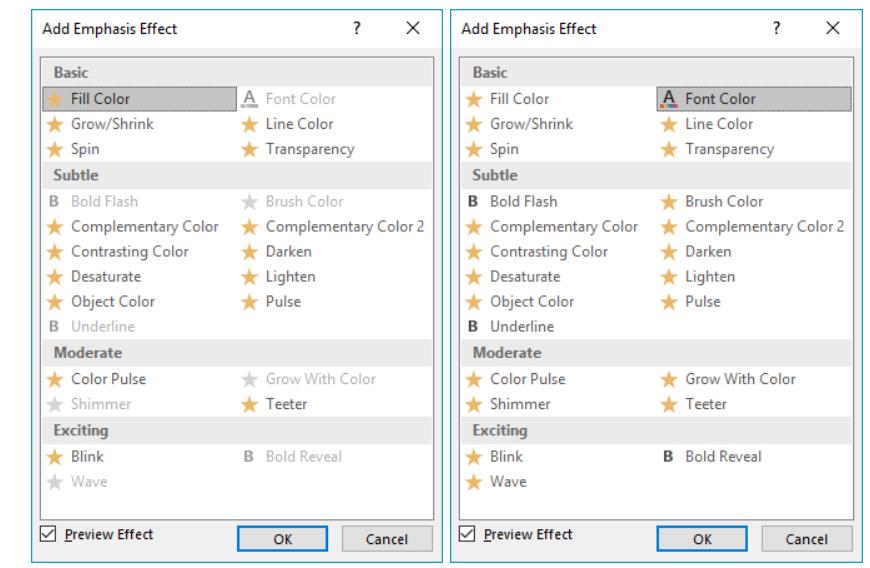The image size is (870, 568).
Task: Click Line Color star icon in left dialog
Action: point(250,124)
